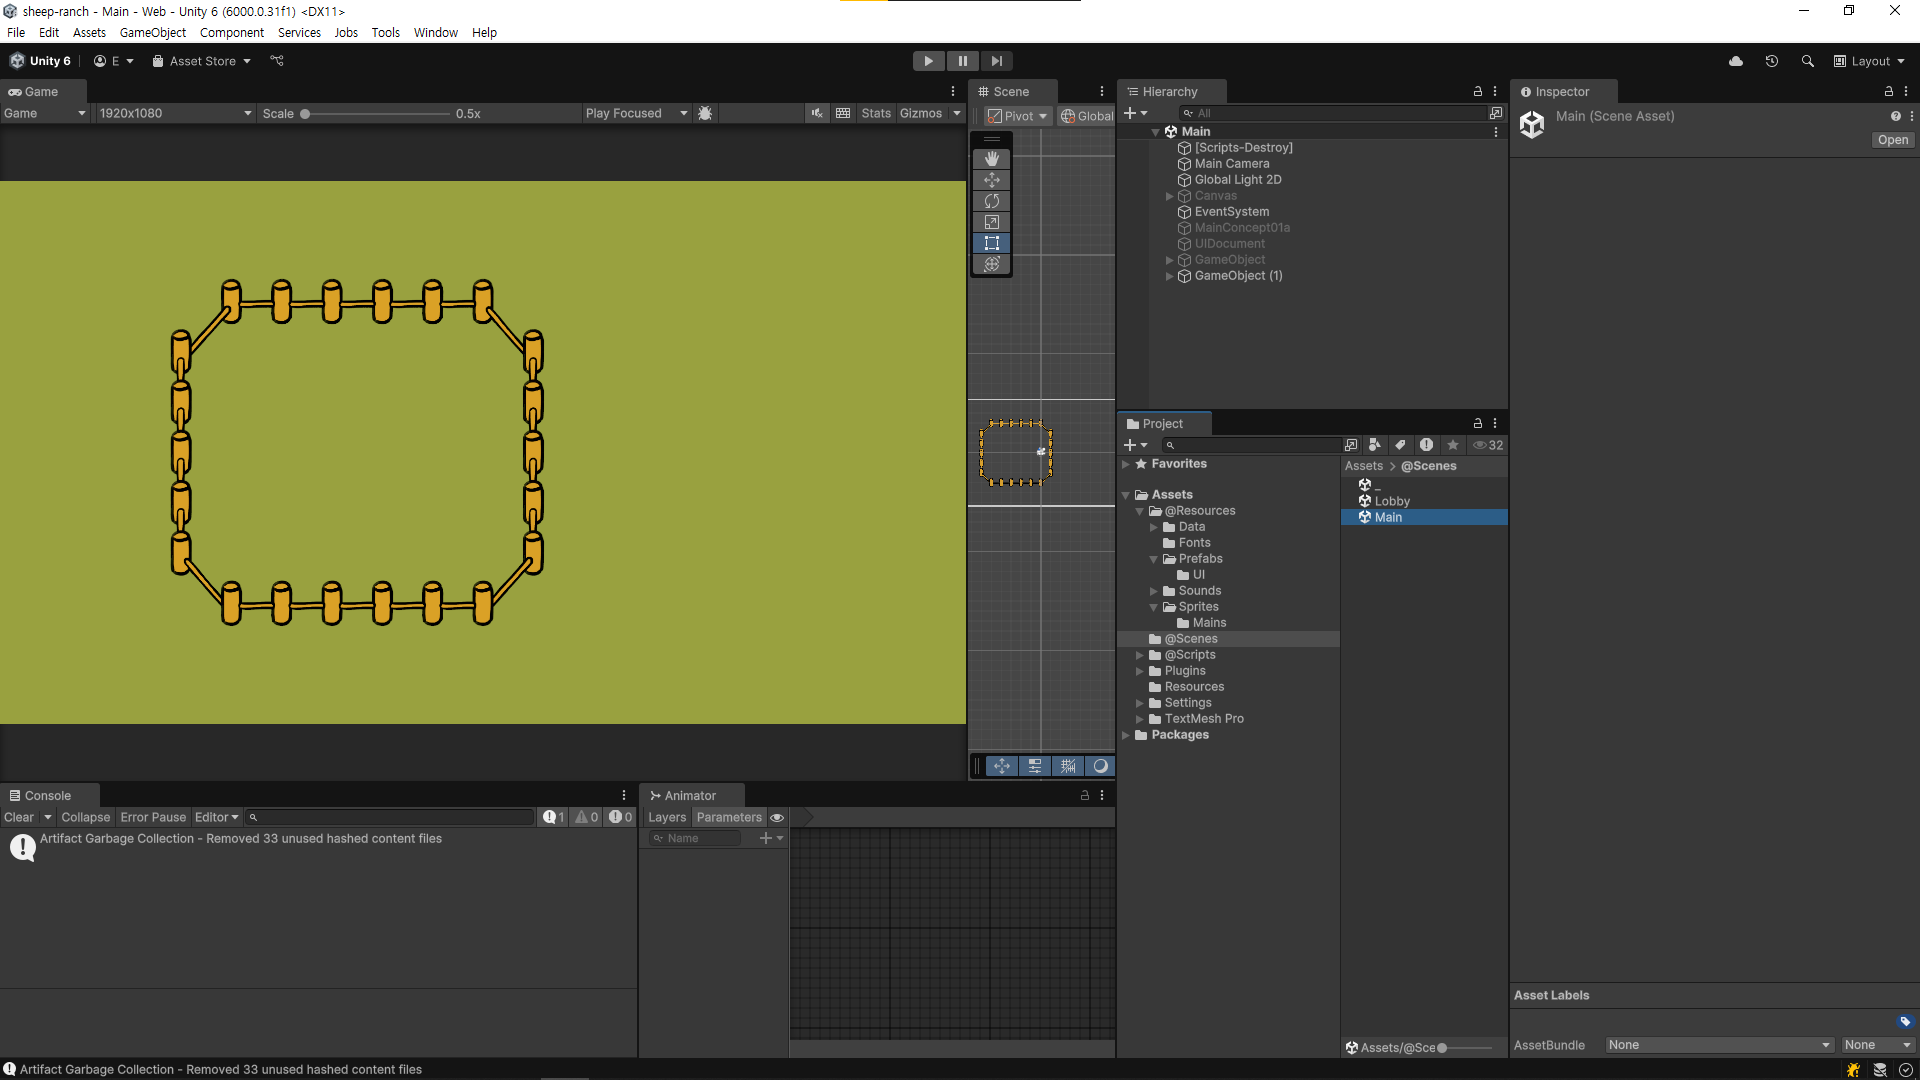1920x1080 pixels.
Task: Click the Open button in the Inspector
Action: coord(1892,140)
